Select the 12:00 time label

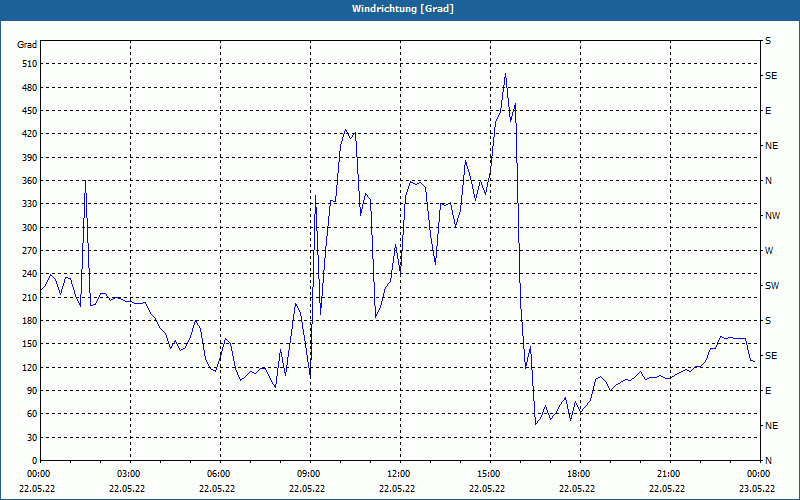click(397, 474)
